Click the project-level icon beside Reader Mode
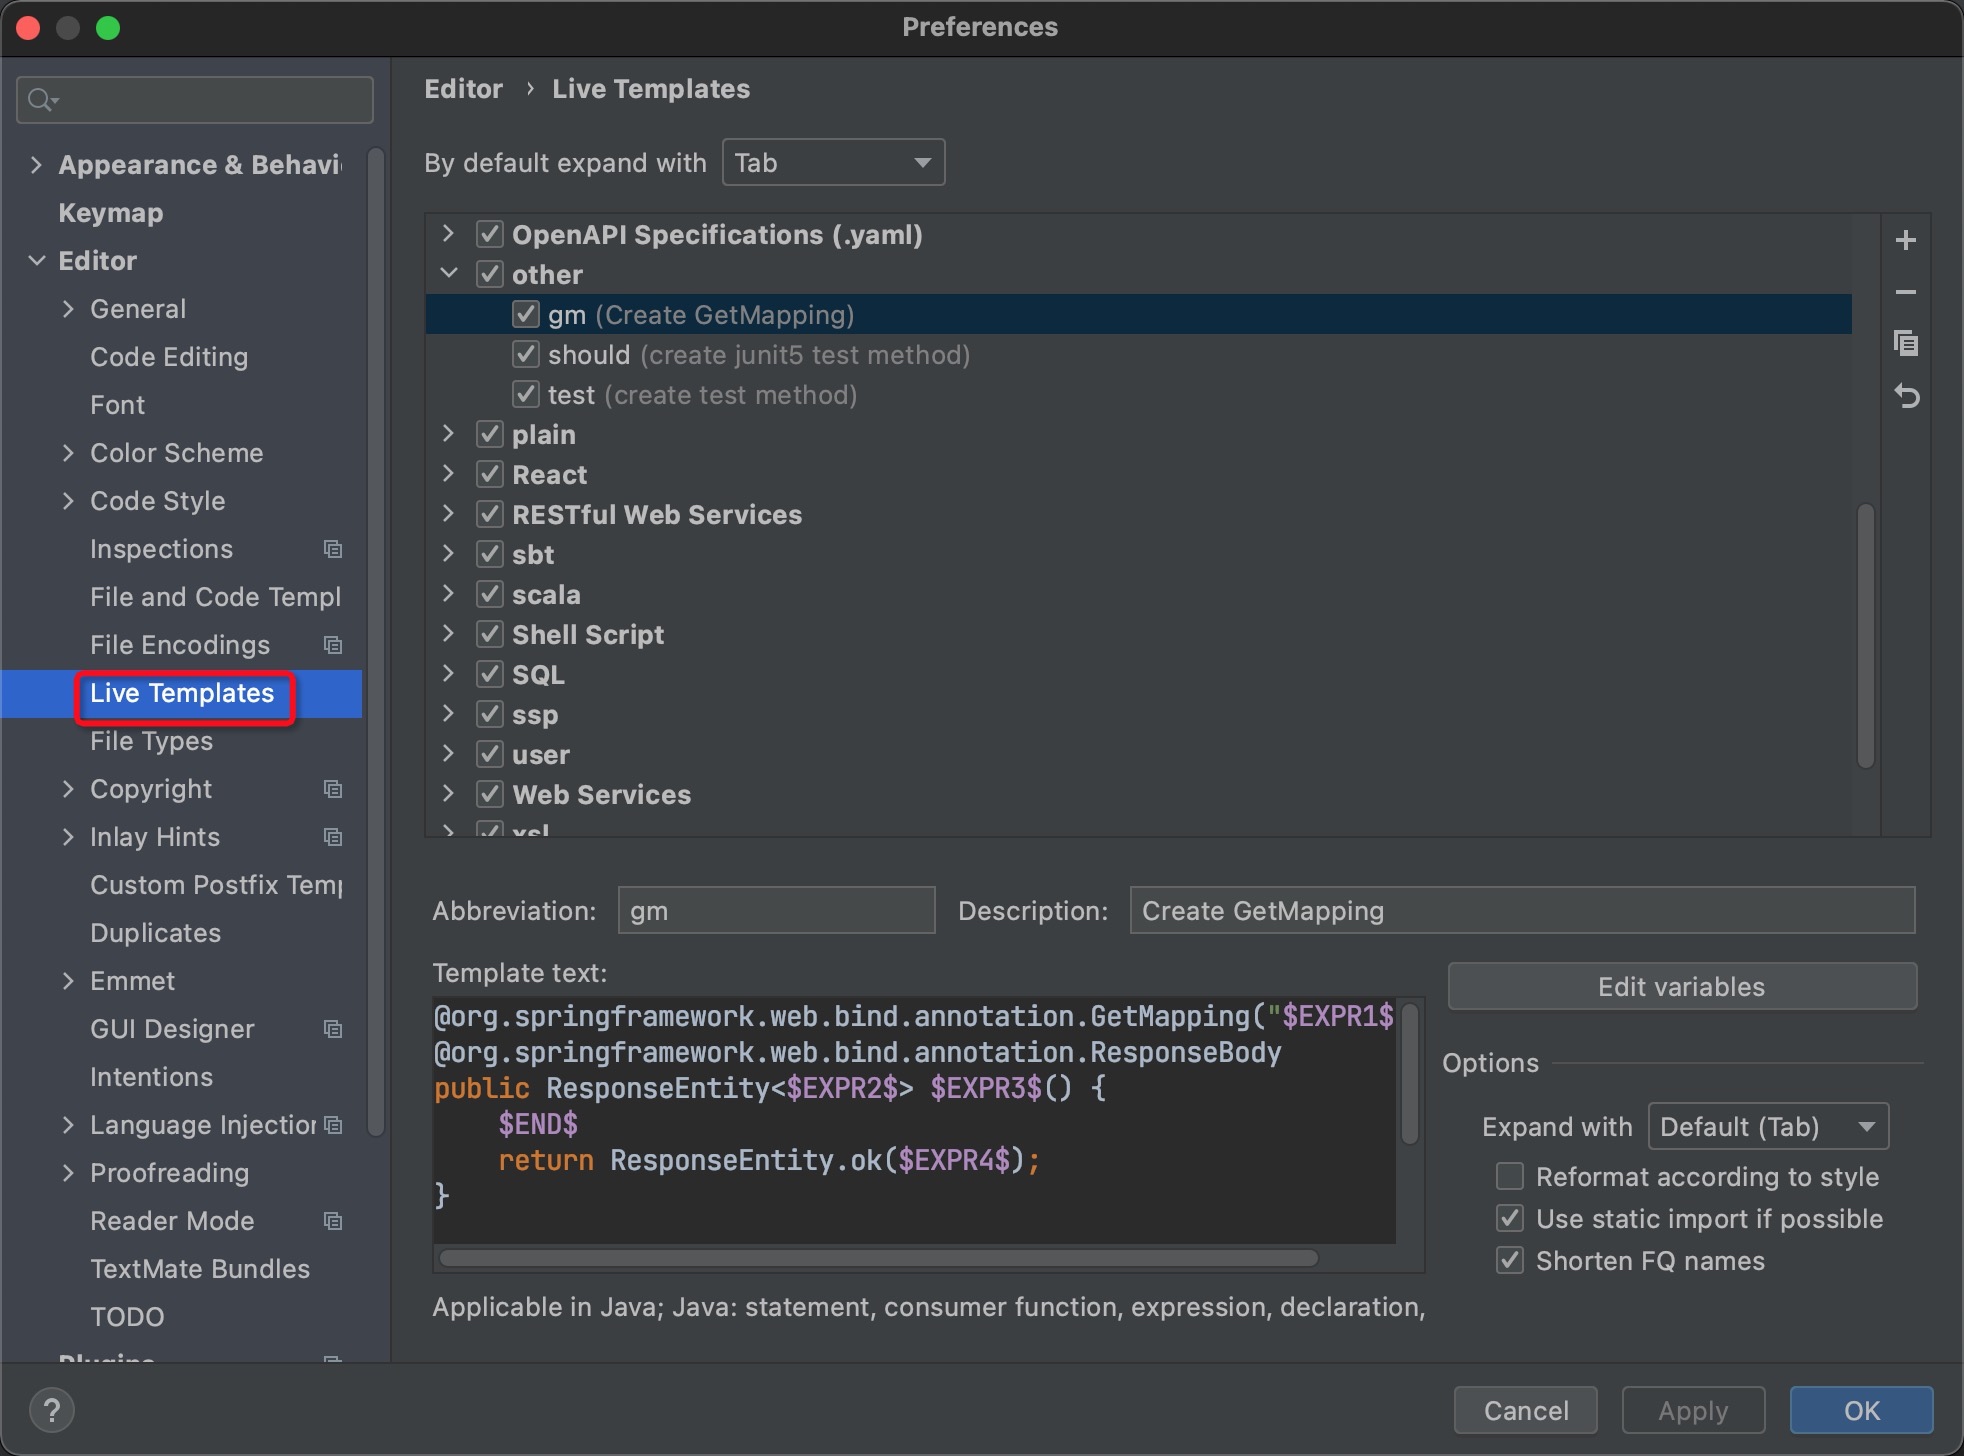 pyautogui.click(x=333, y=1221)
